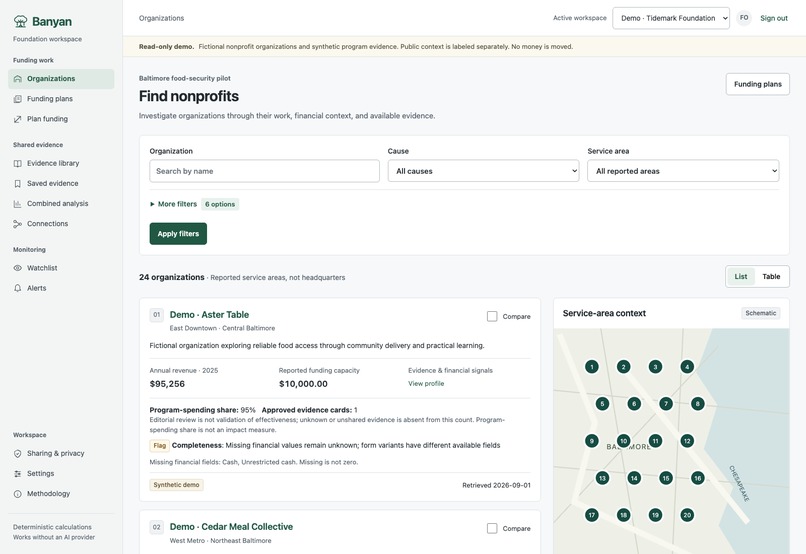The width and height of the screenshot is (806, 554).
Task: Click the Alerts bell icon
Action: [x=17, y=288]
